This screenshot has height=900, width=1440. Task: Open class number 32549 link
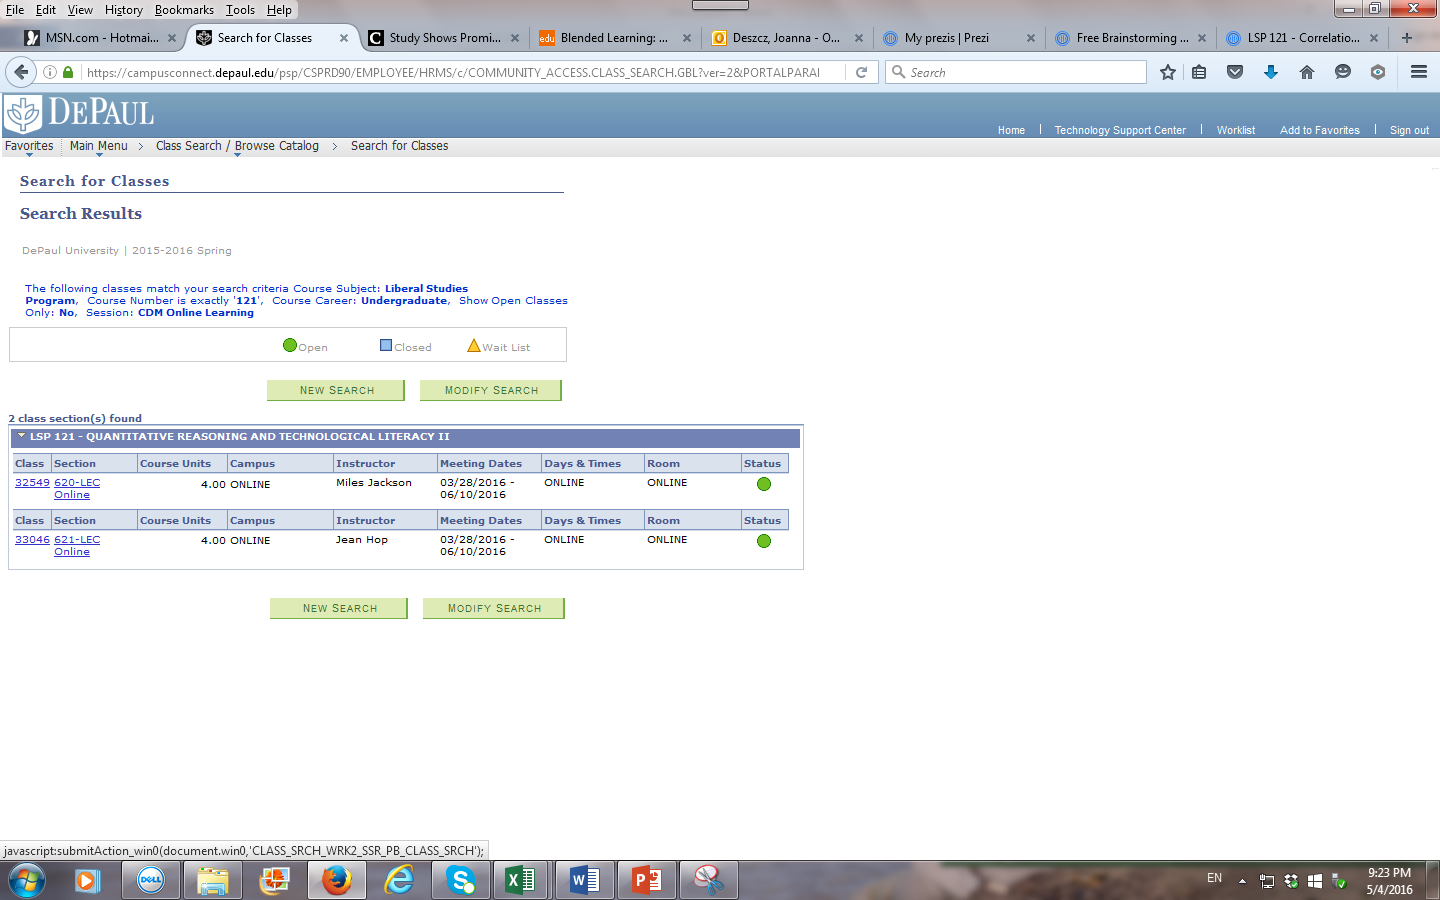[x=32, y=483]
